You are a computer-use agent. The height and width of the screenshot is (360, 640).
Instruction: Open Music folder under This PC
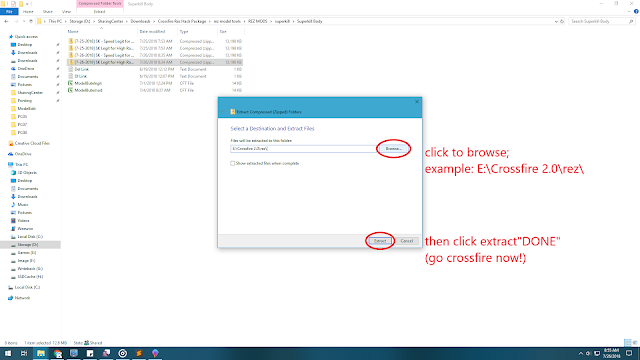pyautogui.click(x=23, y=204)
